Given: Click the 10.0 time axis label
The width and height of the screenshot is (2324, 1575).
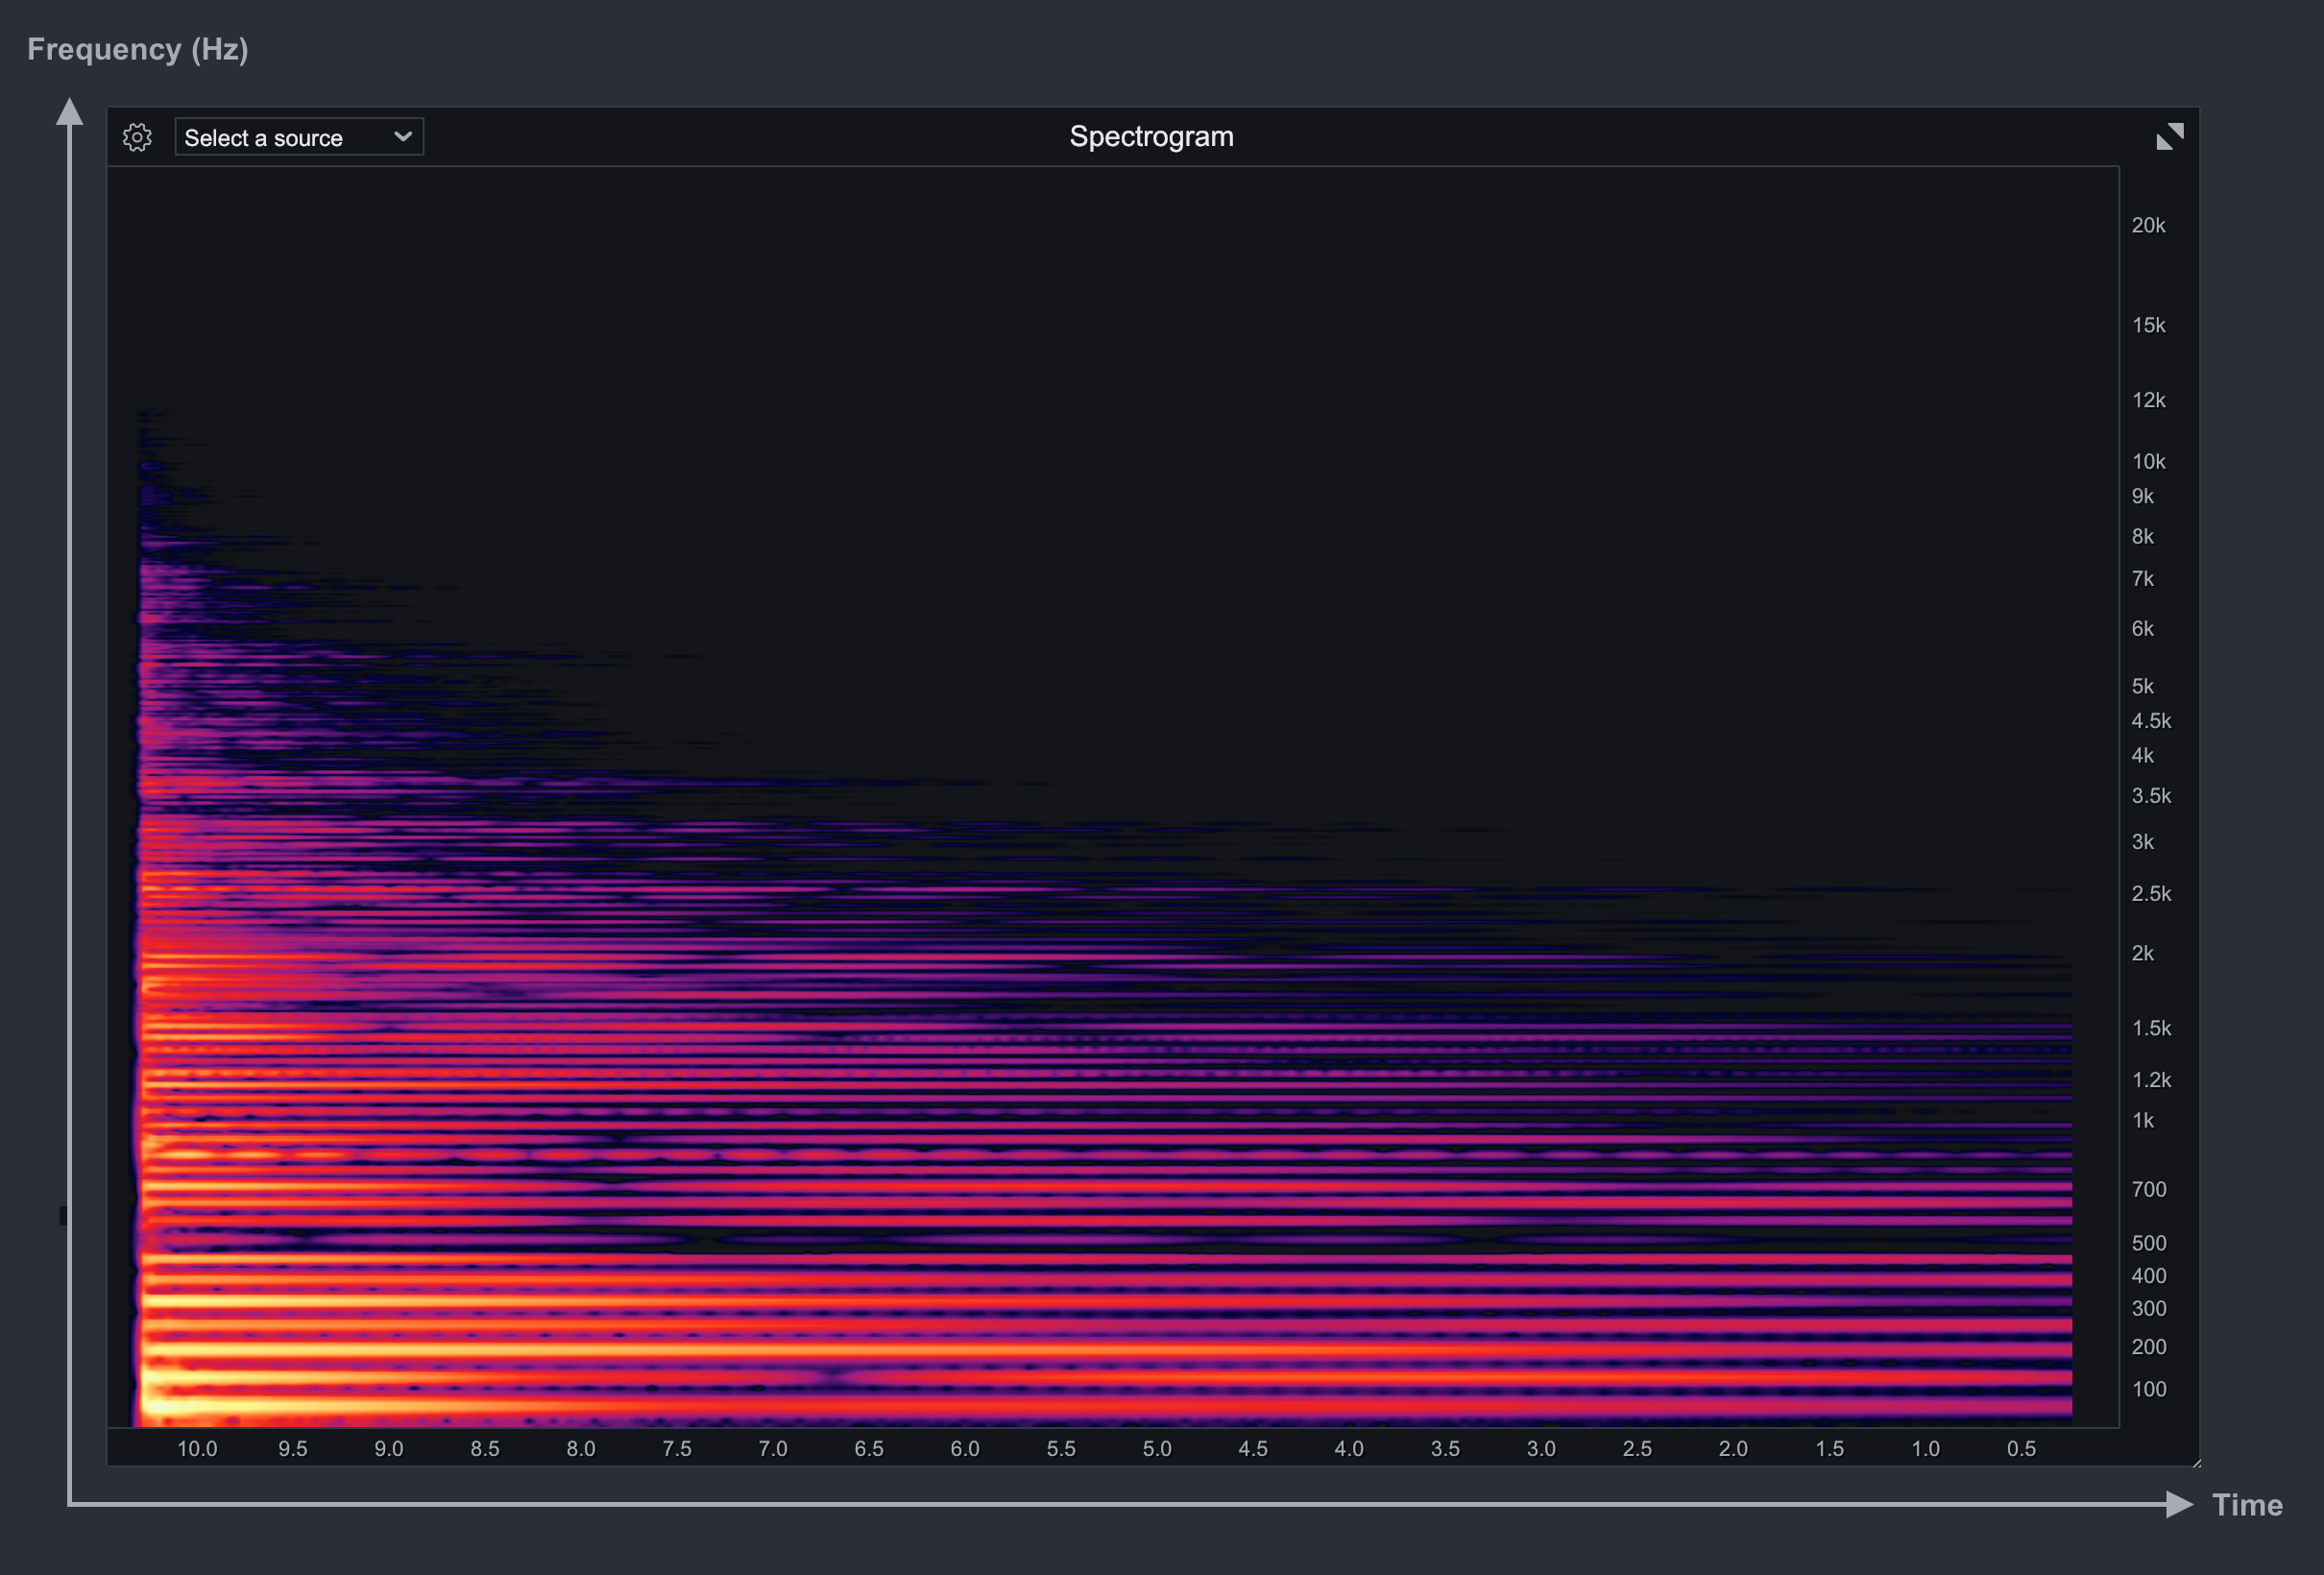Looking at the screenshot, I should (197, 1449).
